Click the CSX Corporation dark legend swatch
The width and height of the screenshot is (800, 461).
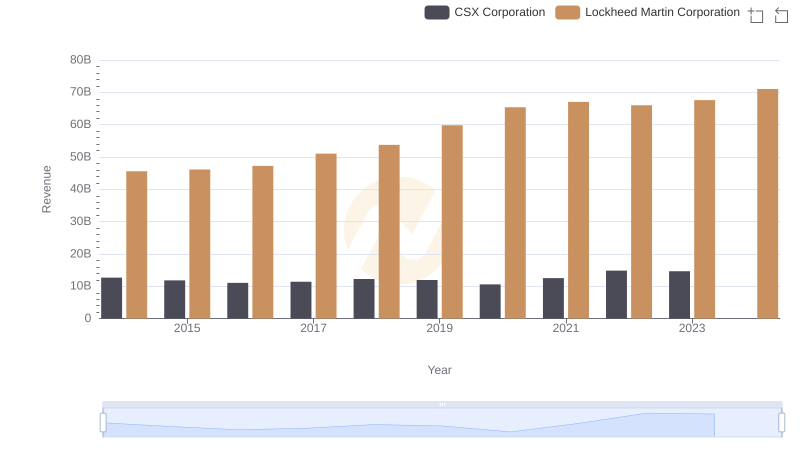pos(437,12)
